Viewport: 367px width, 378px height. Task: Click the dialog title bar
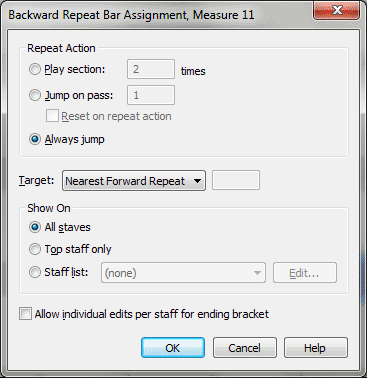click(x=157, y=15)
